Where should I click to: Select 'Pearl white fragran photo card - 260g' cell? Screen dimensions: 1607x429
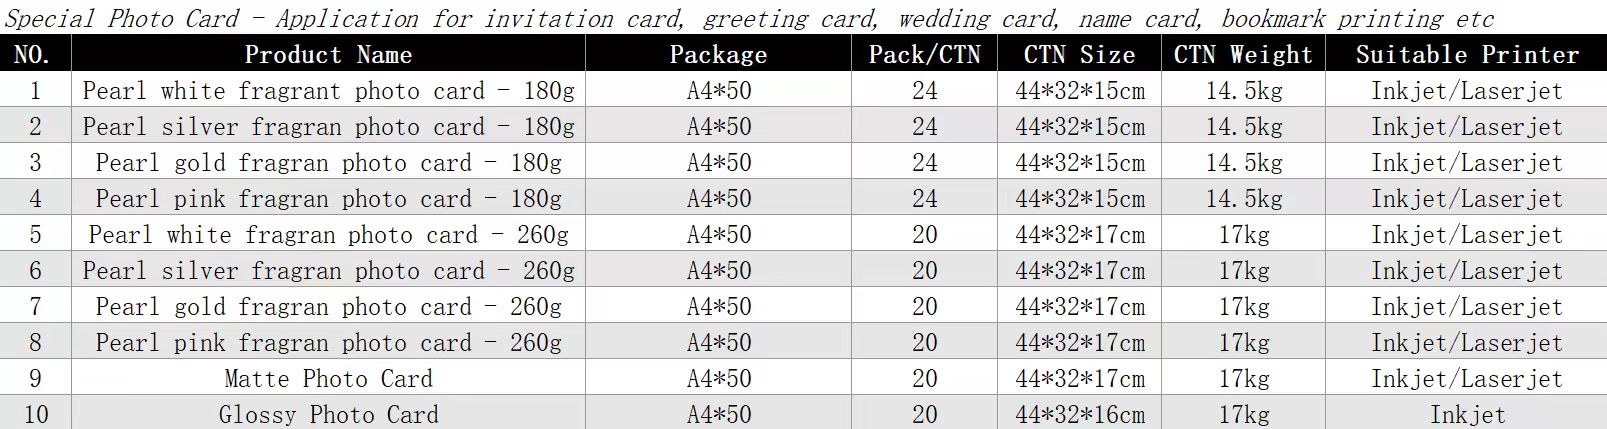[x=328, y=235]
